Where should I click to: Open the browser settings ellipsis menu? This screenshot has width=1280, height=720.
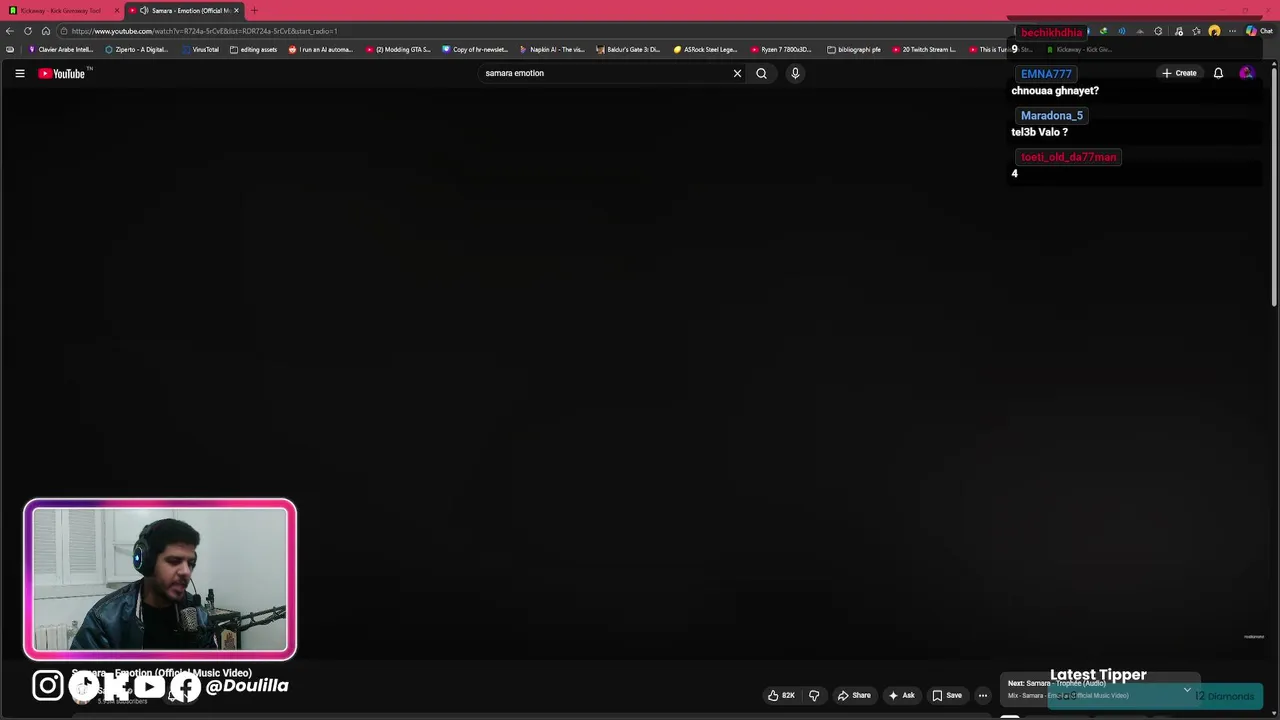(1232, 31)
